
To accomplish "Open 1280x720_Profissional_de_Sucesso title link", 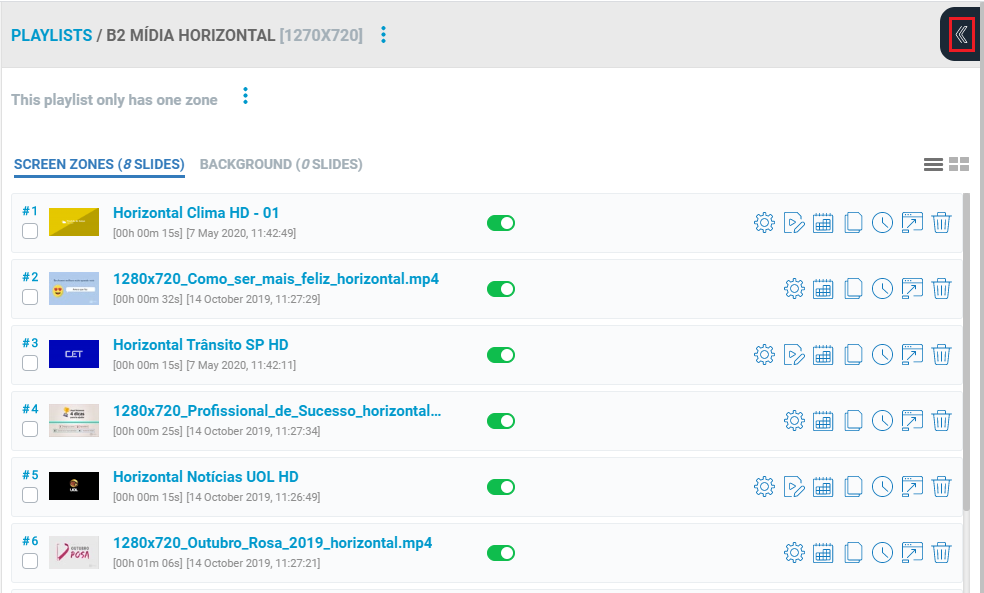I will pos(277,410).
